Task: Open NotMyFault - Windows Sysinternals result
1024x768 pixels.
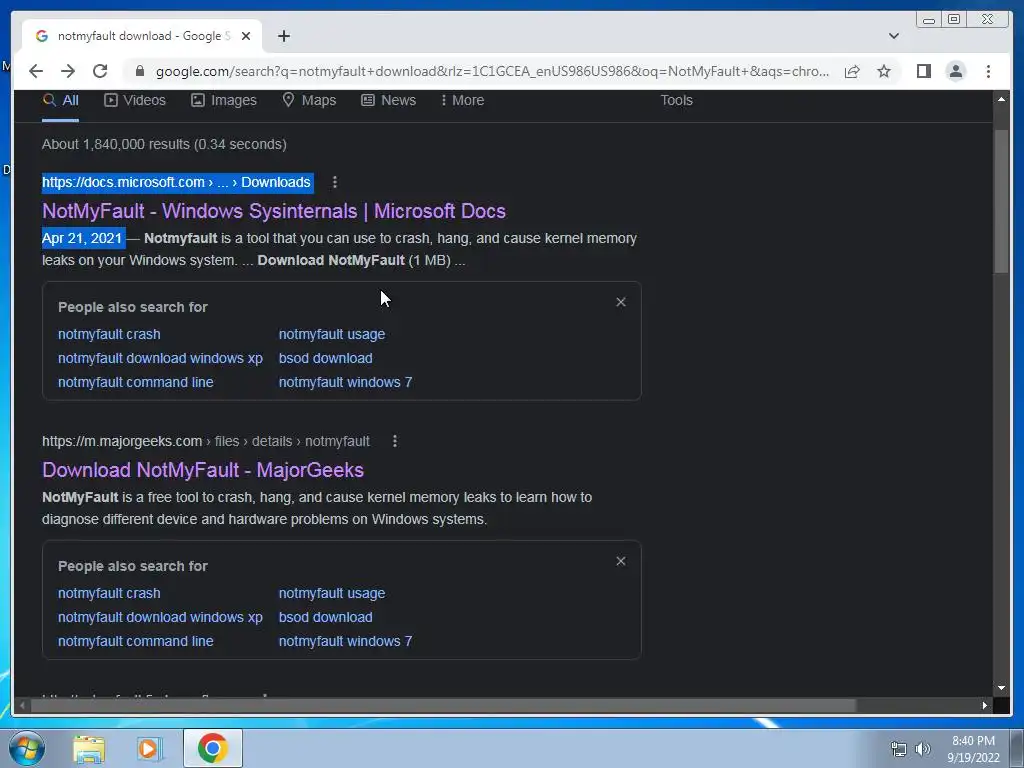Action: point(274,211)
